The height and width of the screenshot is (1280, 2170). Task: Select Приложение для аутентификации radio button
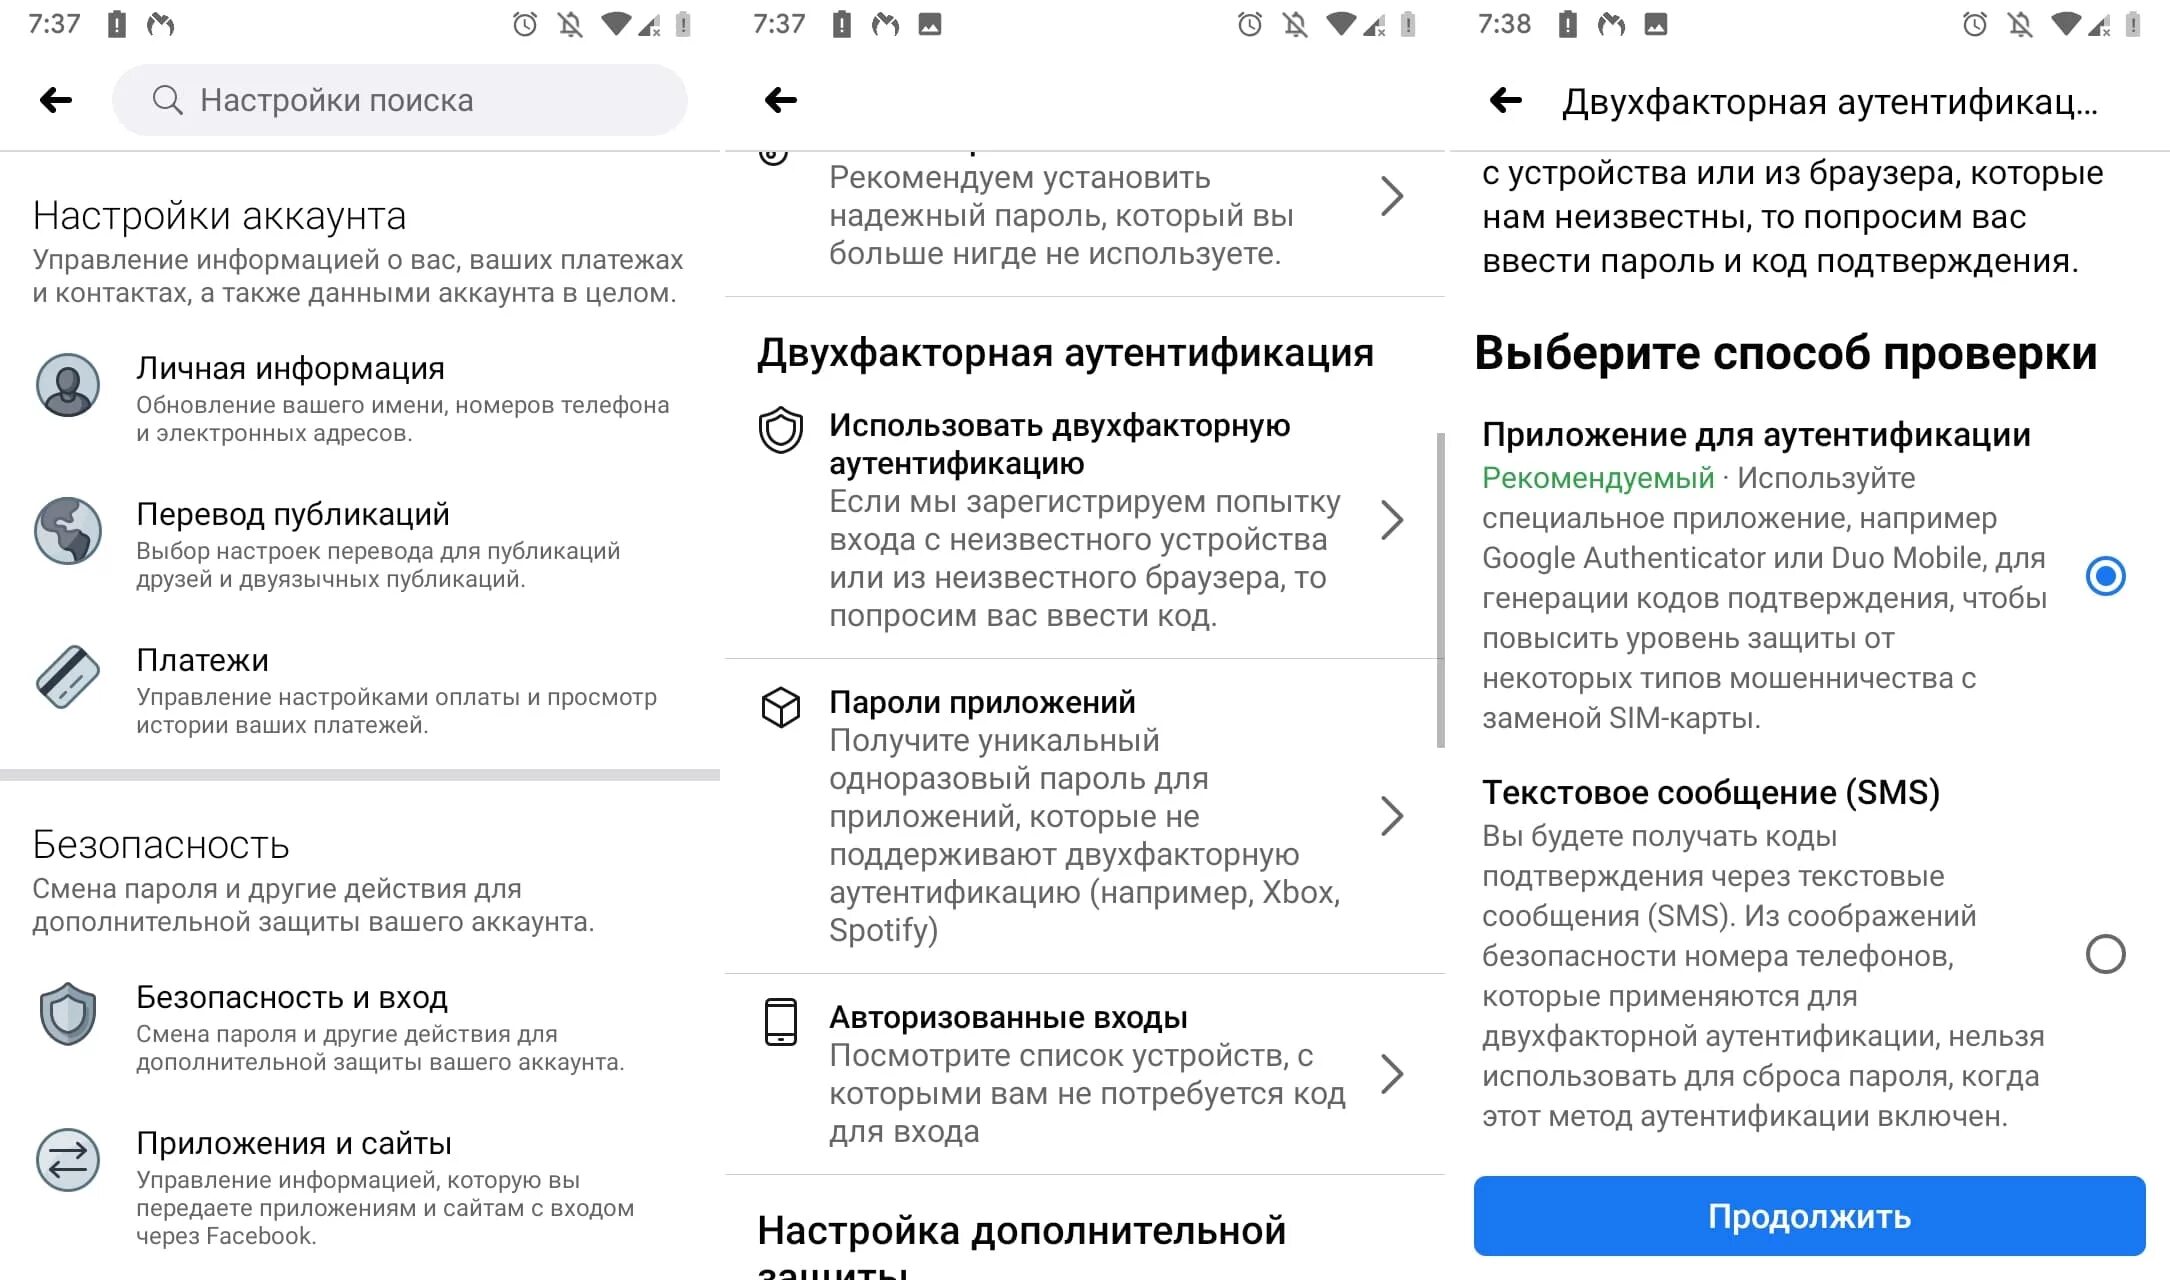pyautogui.click(x=2108, y=576)
